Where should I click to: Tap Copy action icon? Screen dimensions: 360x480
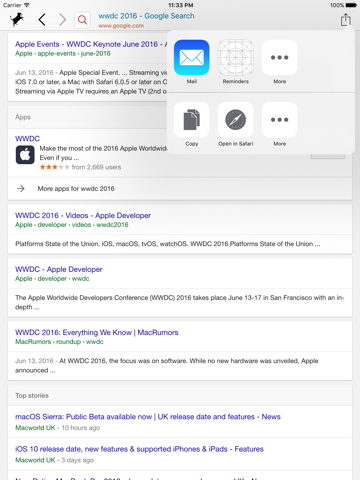click(x=192, y=120)
